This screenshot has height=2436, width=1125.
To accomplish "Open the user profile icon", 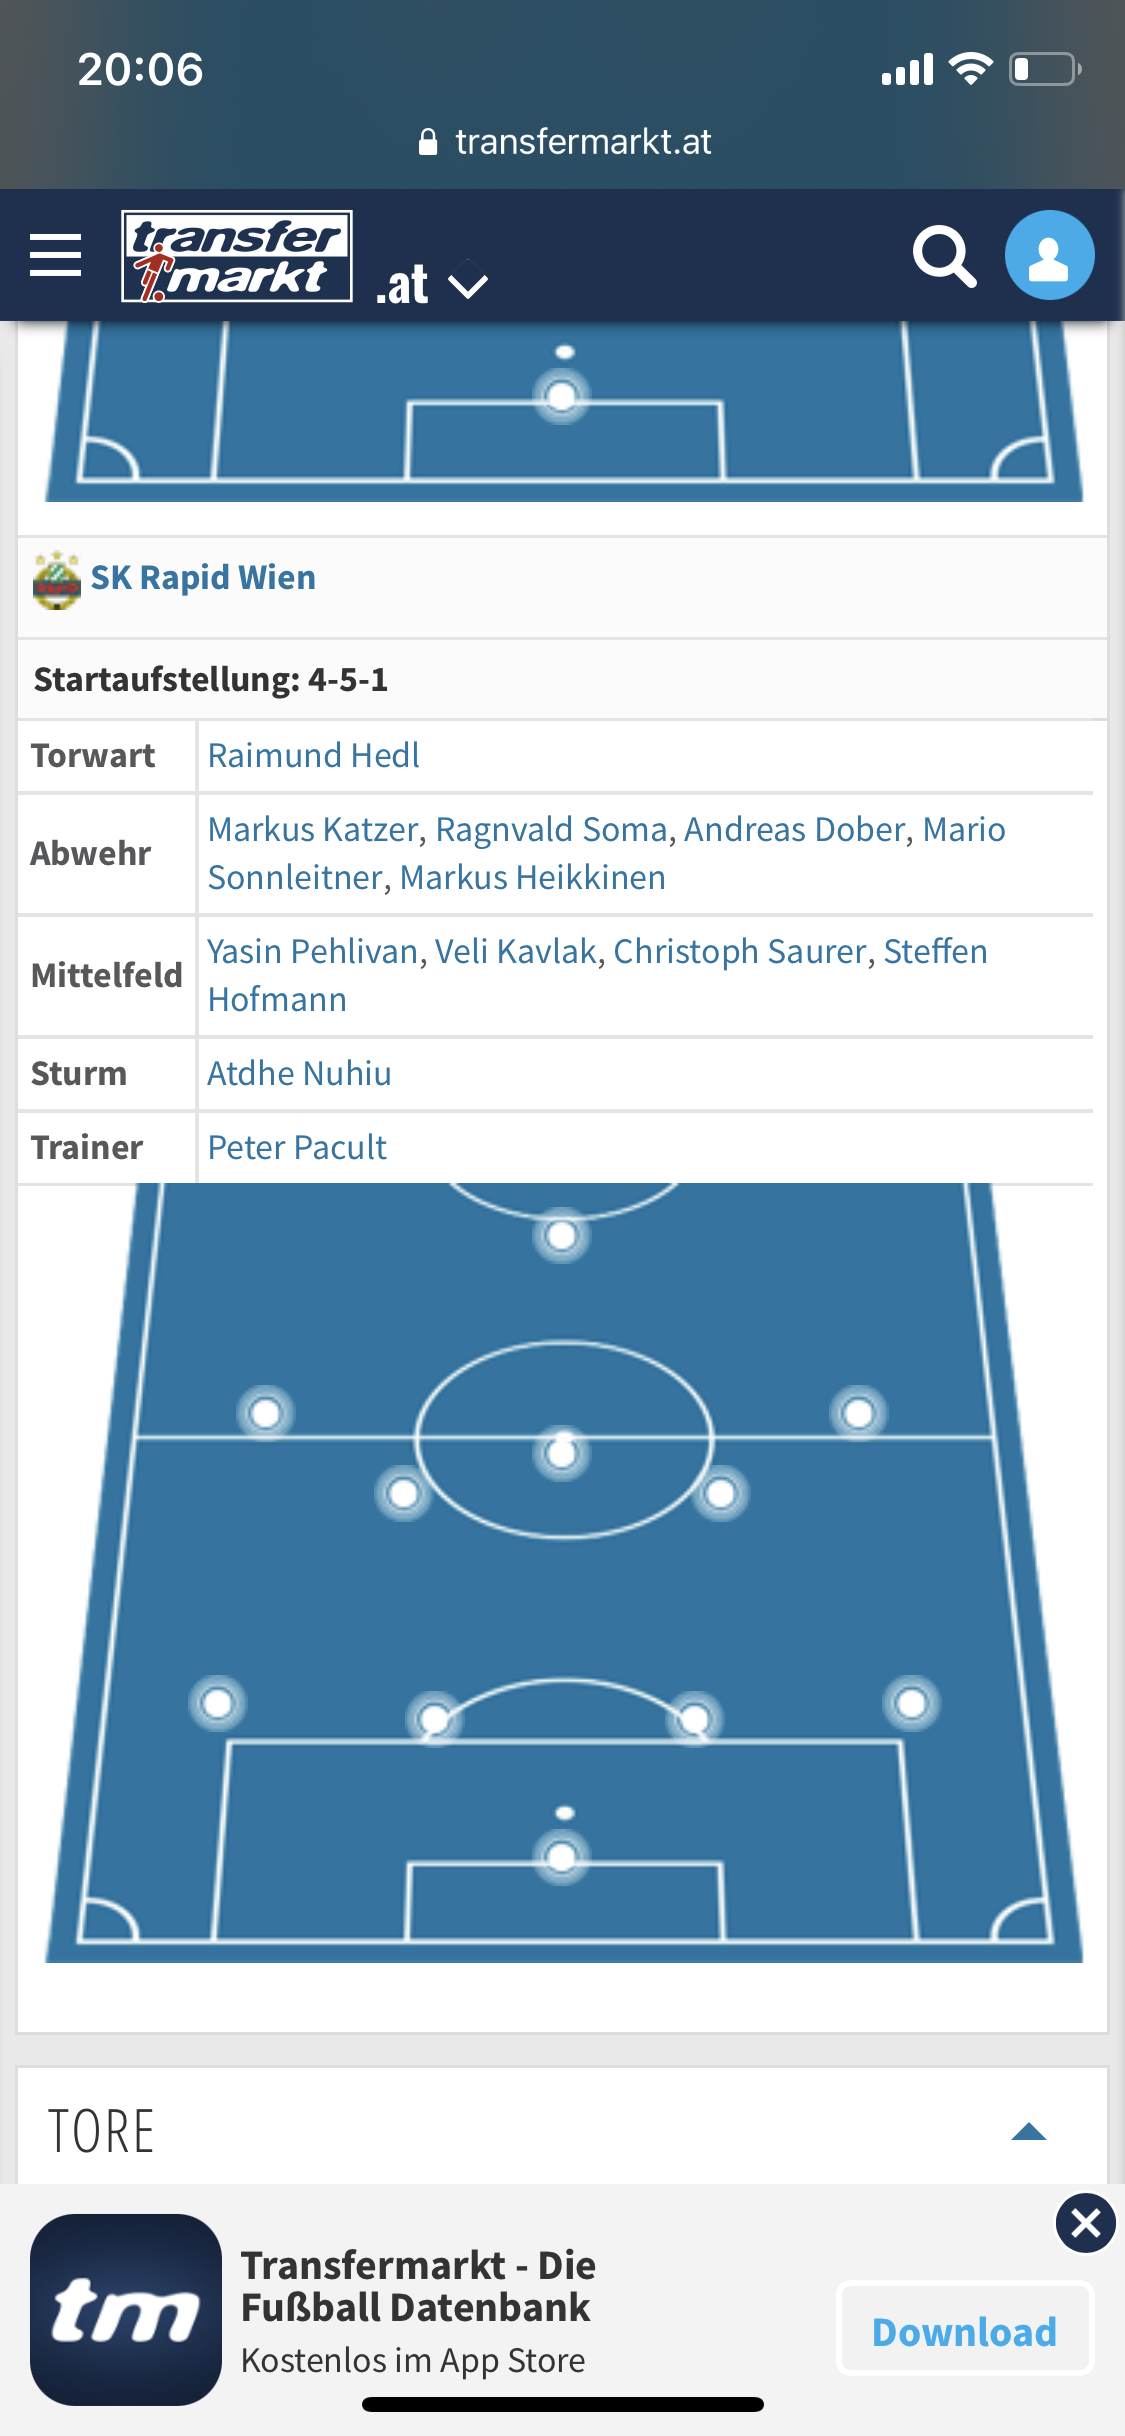I will (x=1049, y=255).
